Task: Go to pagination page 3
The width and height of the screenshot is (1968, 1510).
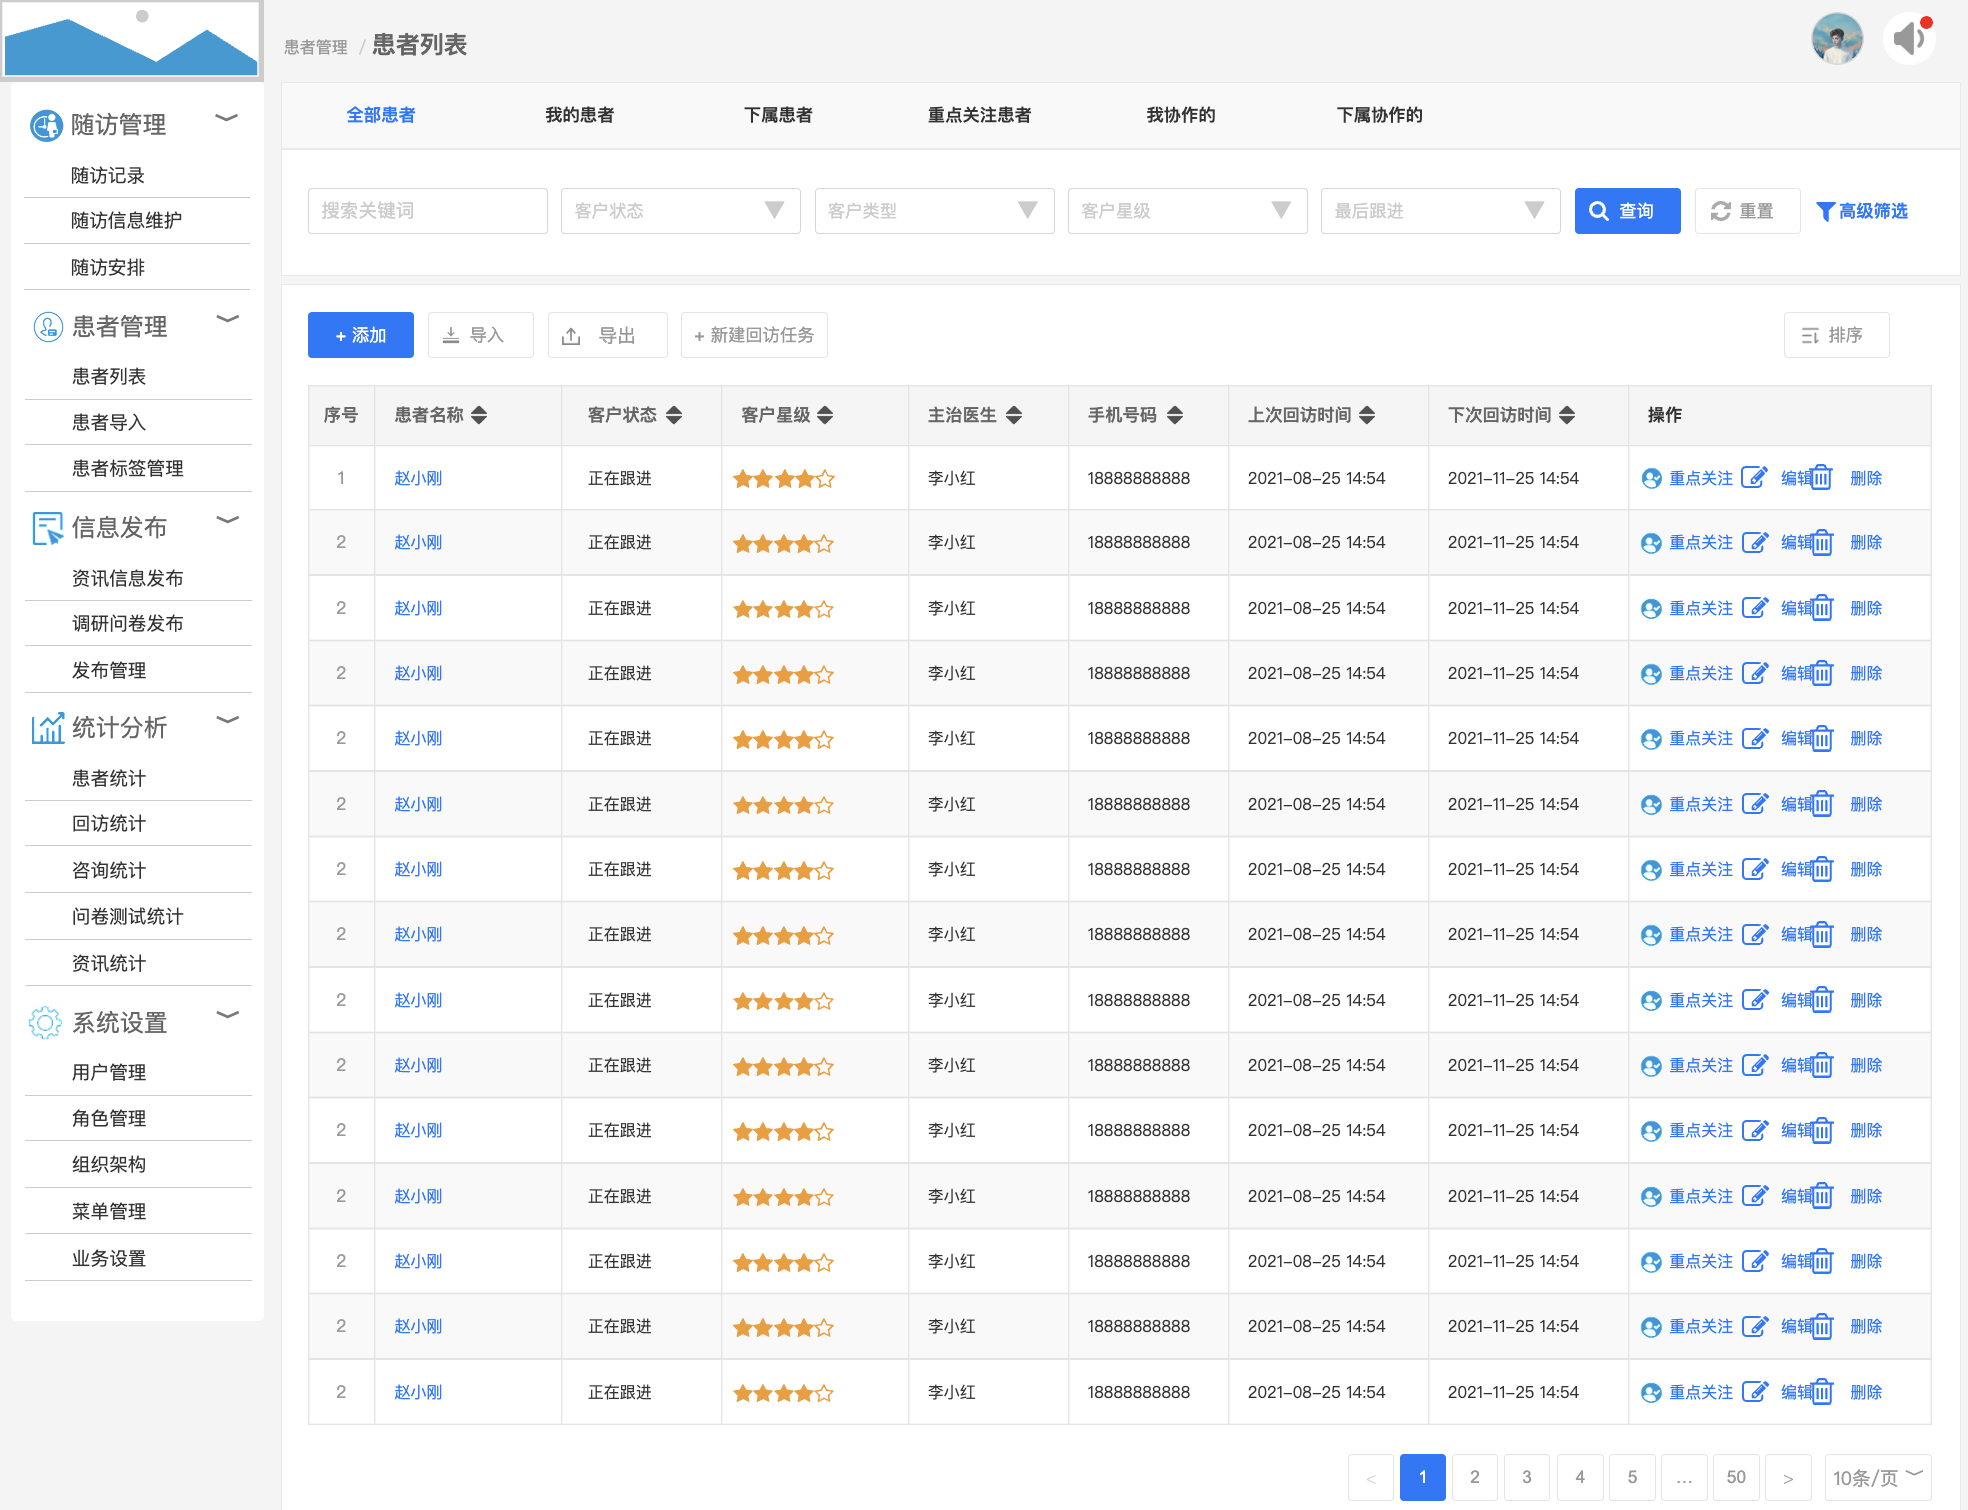Action: click(1527, 1477)
